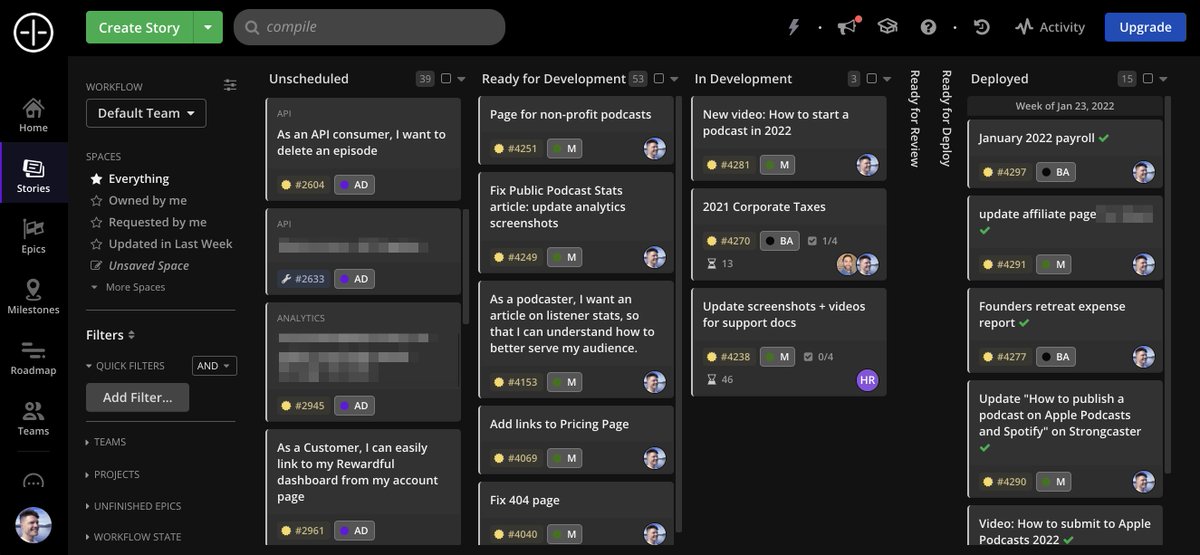Screen dimensions: 1200x555
Task: Click the graduation cap learning icon
Action: tap(887, 27)
